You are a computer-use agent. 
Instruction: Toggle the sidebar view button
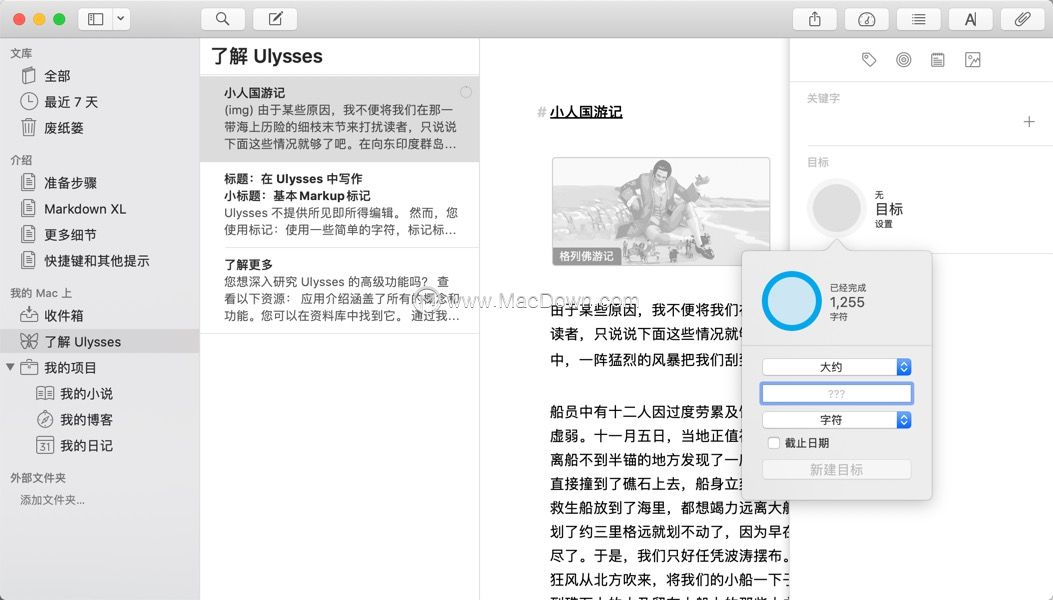point(95,19)
